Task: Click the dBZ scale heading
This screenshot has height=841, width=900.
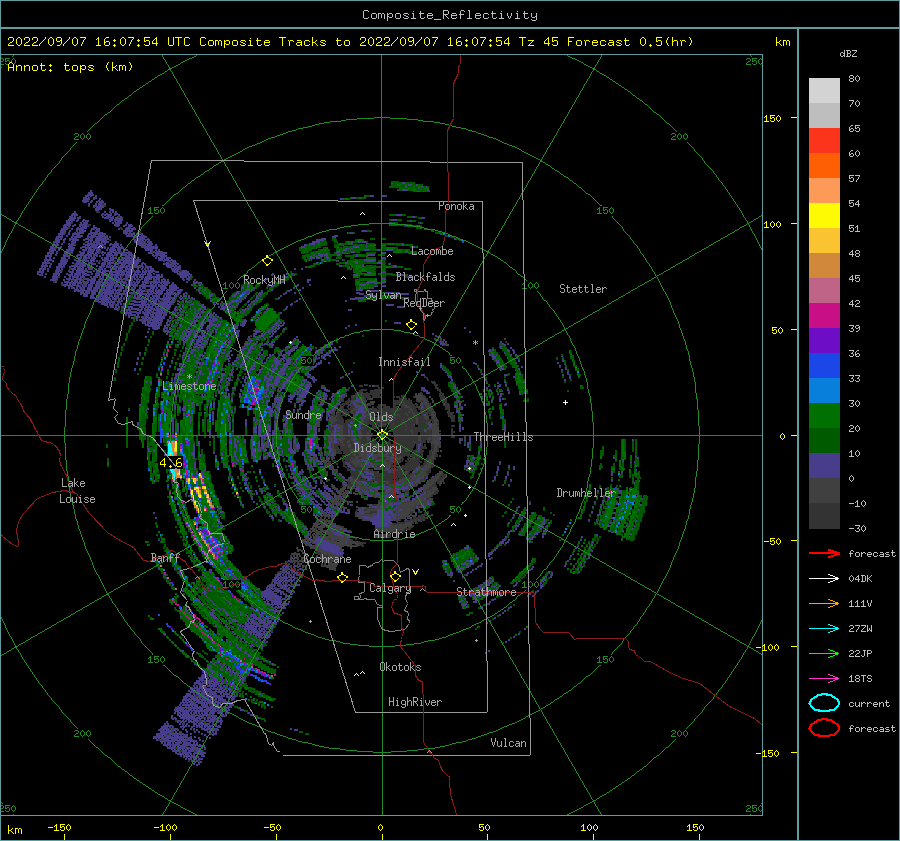Action: (x=848, y=54)
